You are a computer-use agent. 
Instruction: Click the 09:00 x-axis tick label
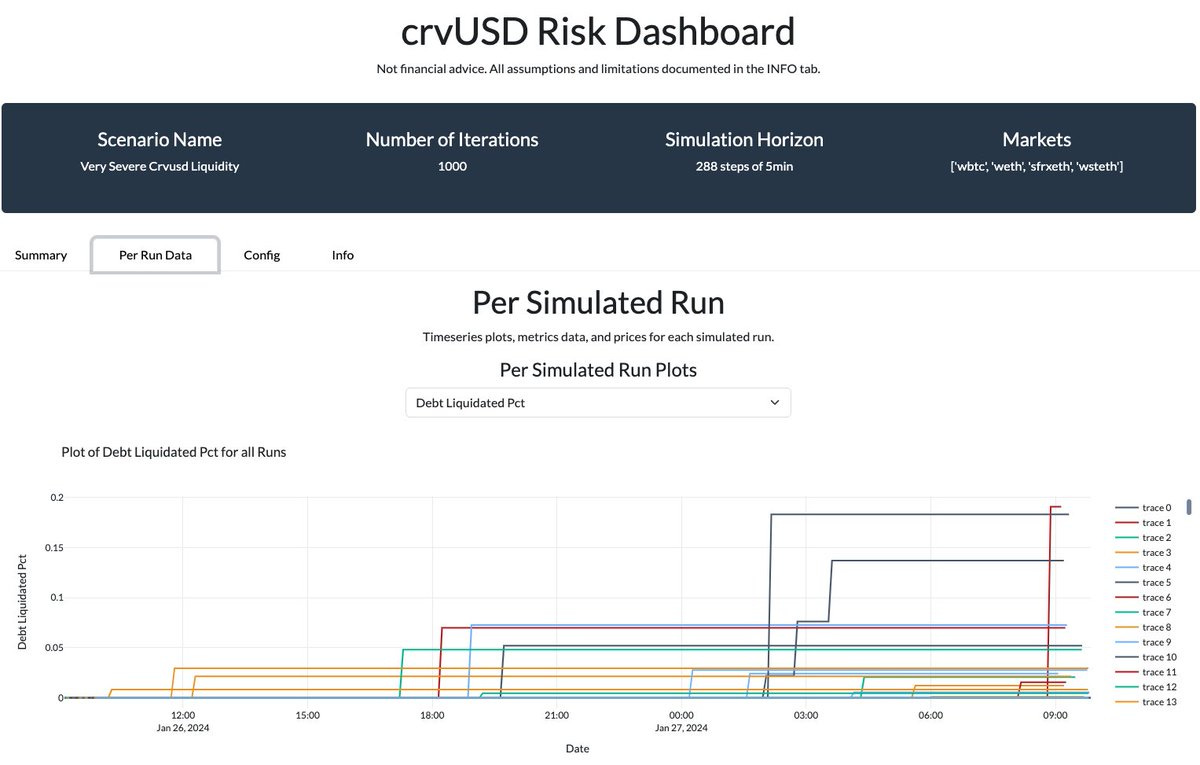[x=1056, y=715]
